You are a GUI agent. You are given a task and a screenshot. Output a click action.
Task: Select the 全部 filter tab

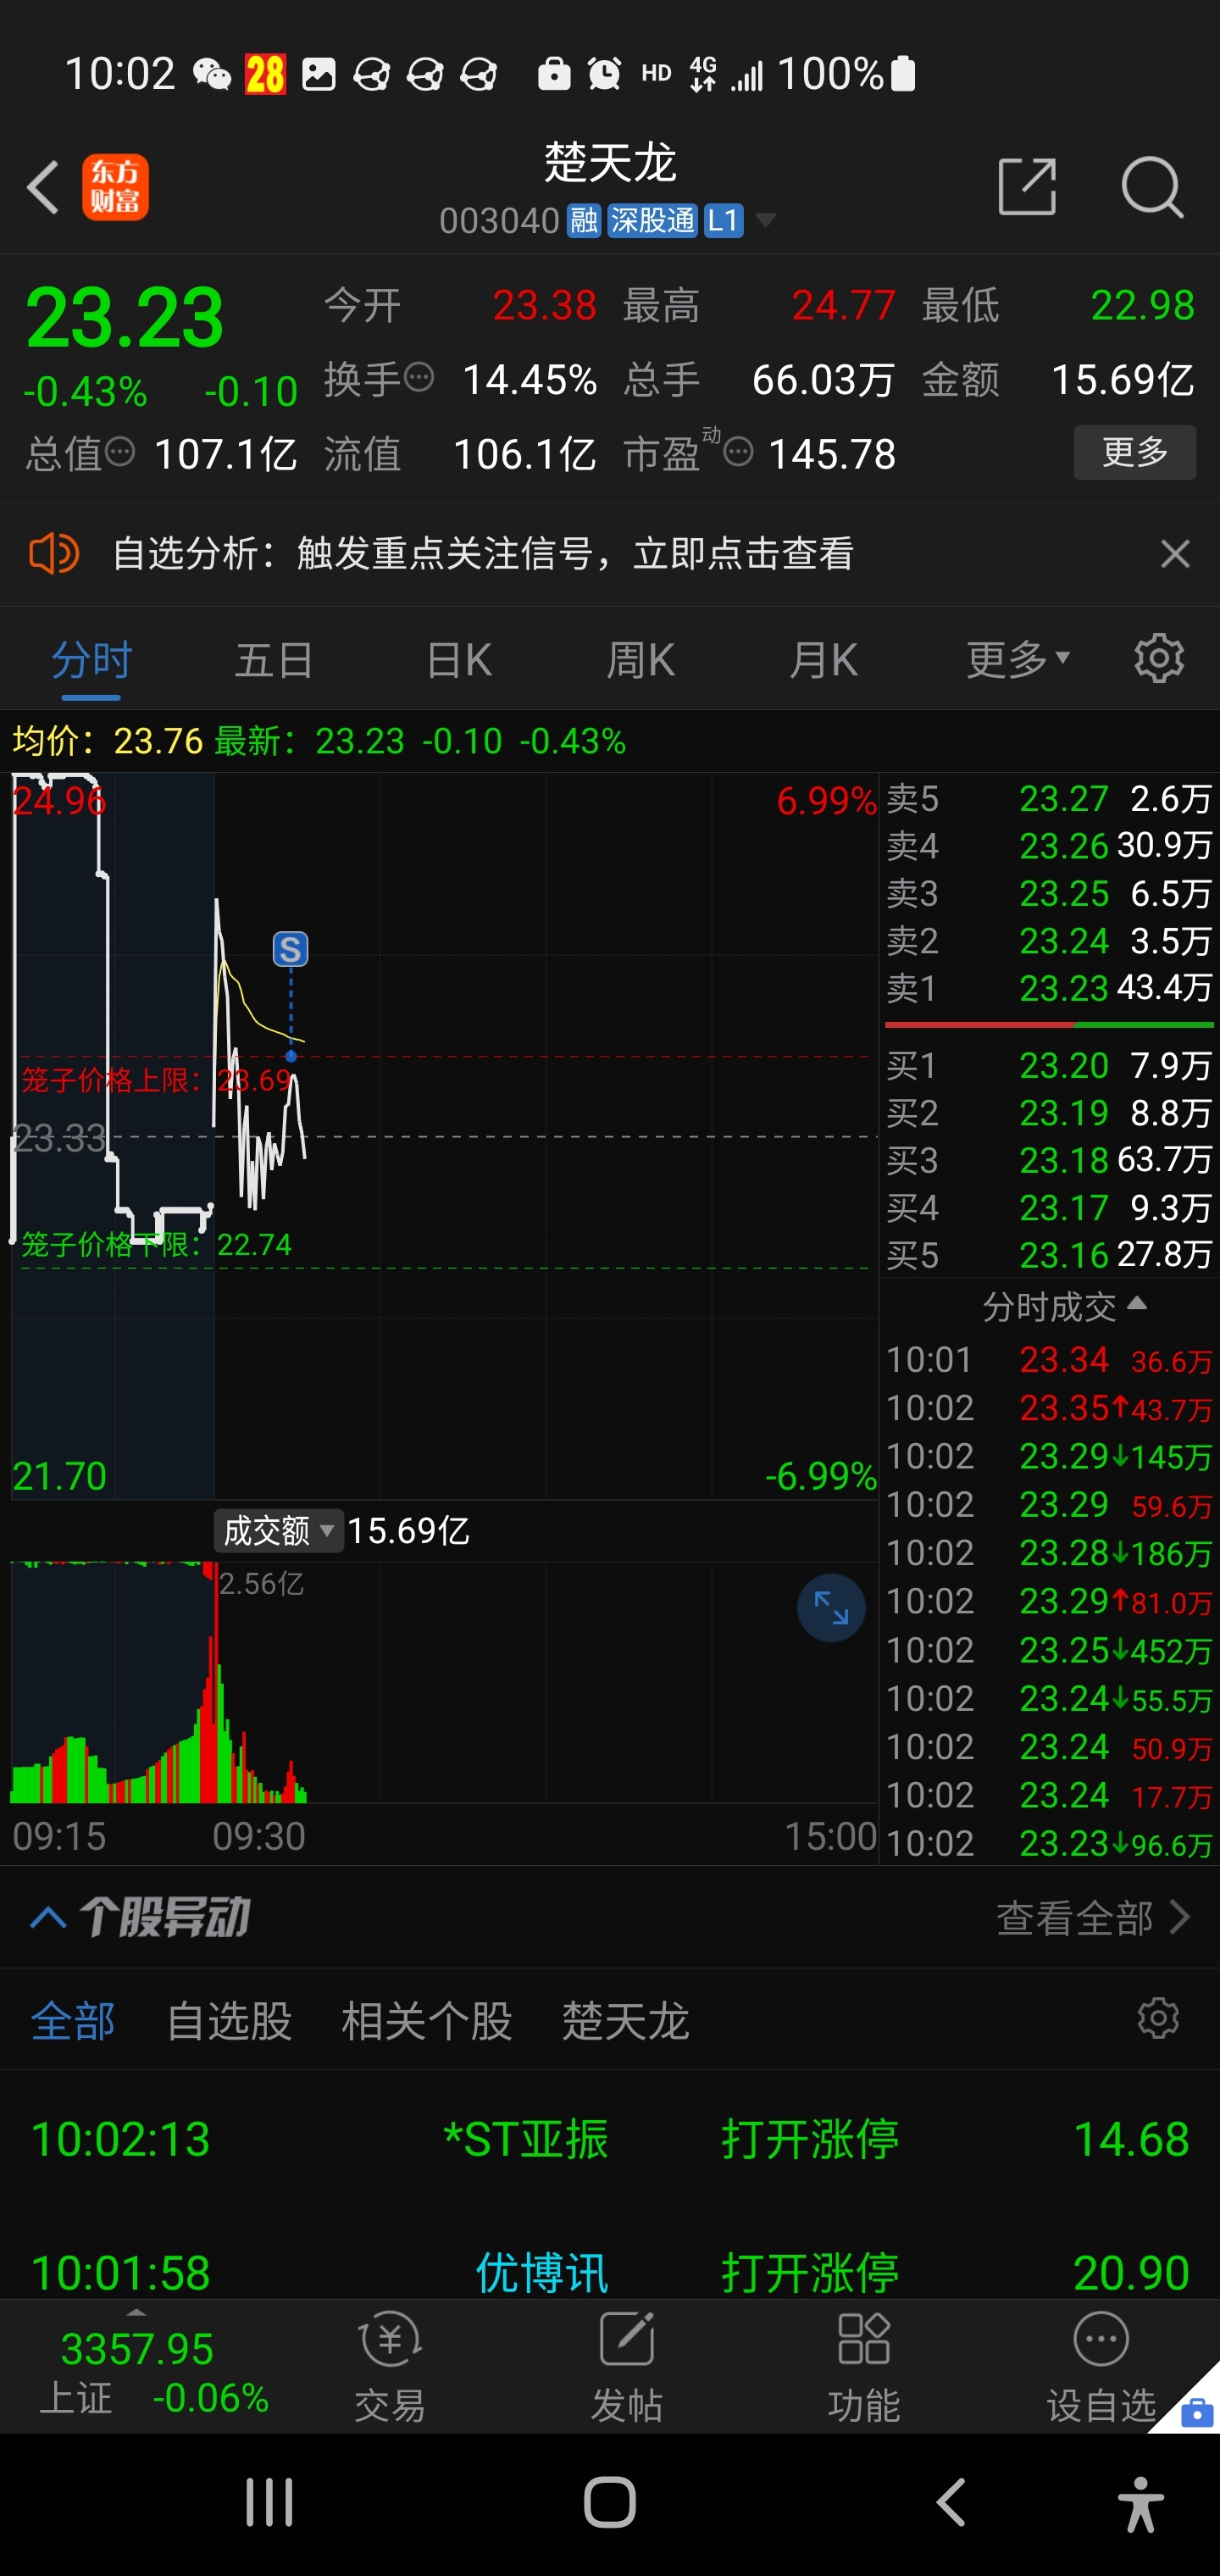[73, 2021]
